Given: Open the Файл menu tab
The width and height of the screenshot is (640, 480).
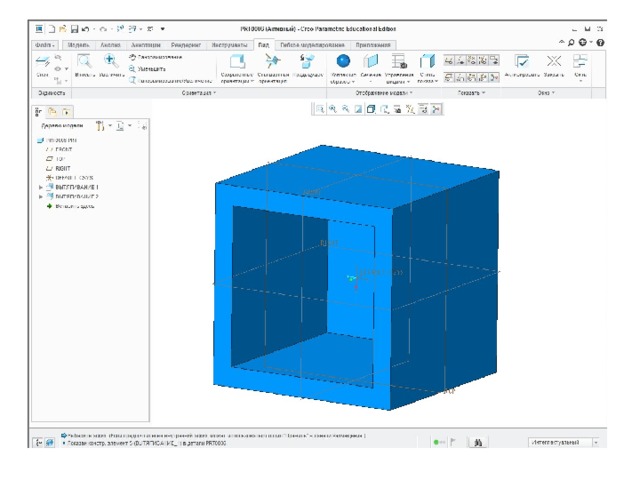Looking at the screenshot, I should tap(45, 45).
